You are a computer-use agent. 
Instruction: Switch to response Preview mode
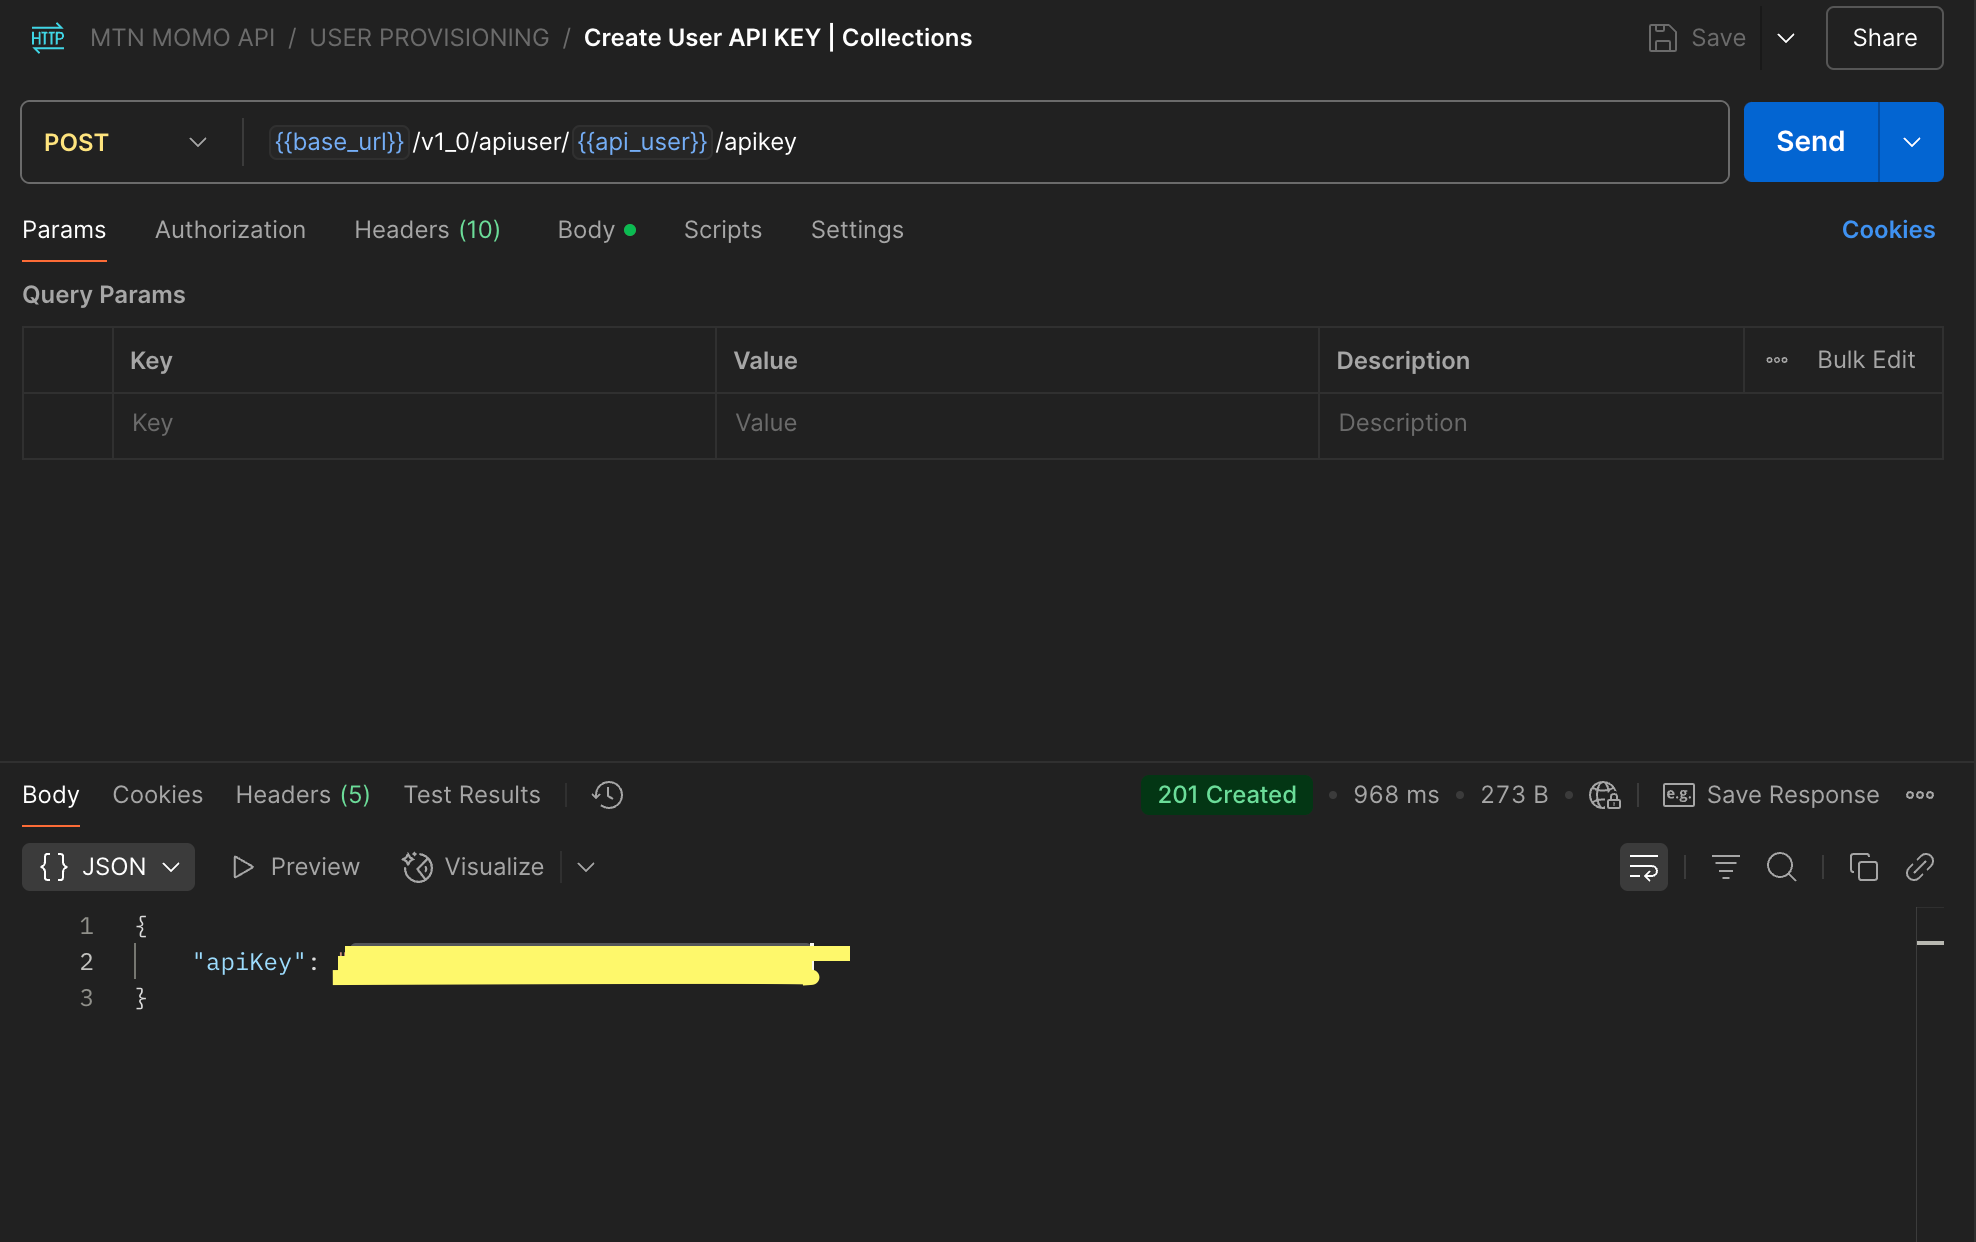(x=296, y=867)
